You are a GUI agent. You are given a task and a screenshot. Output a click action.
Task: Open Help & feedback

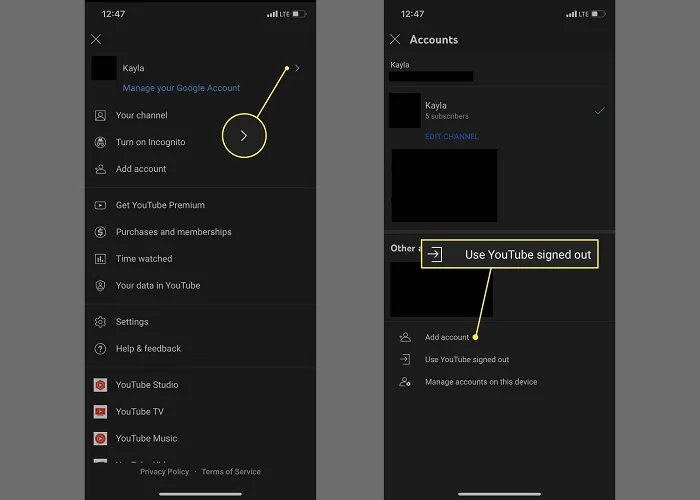click(148, 348)
